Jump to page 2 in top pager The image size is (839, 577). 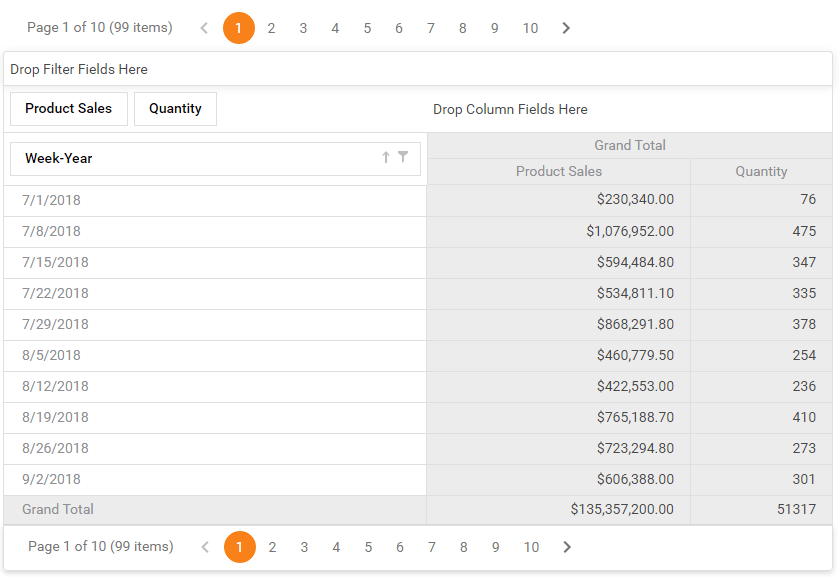click(271, 28)
